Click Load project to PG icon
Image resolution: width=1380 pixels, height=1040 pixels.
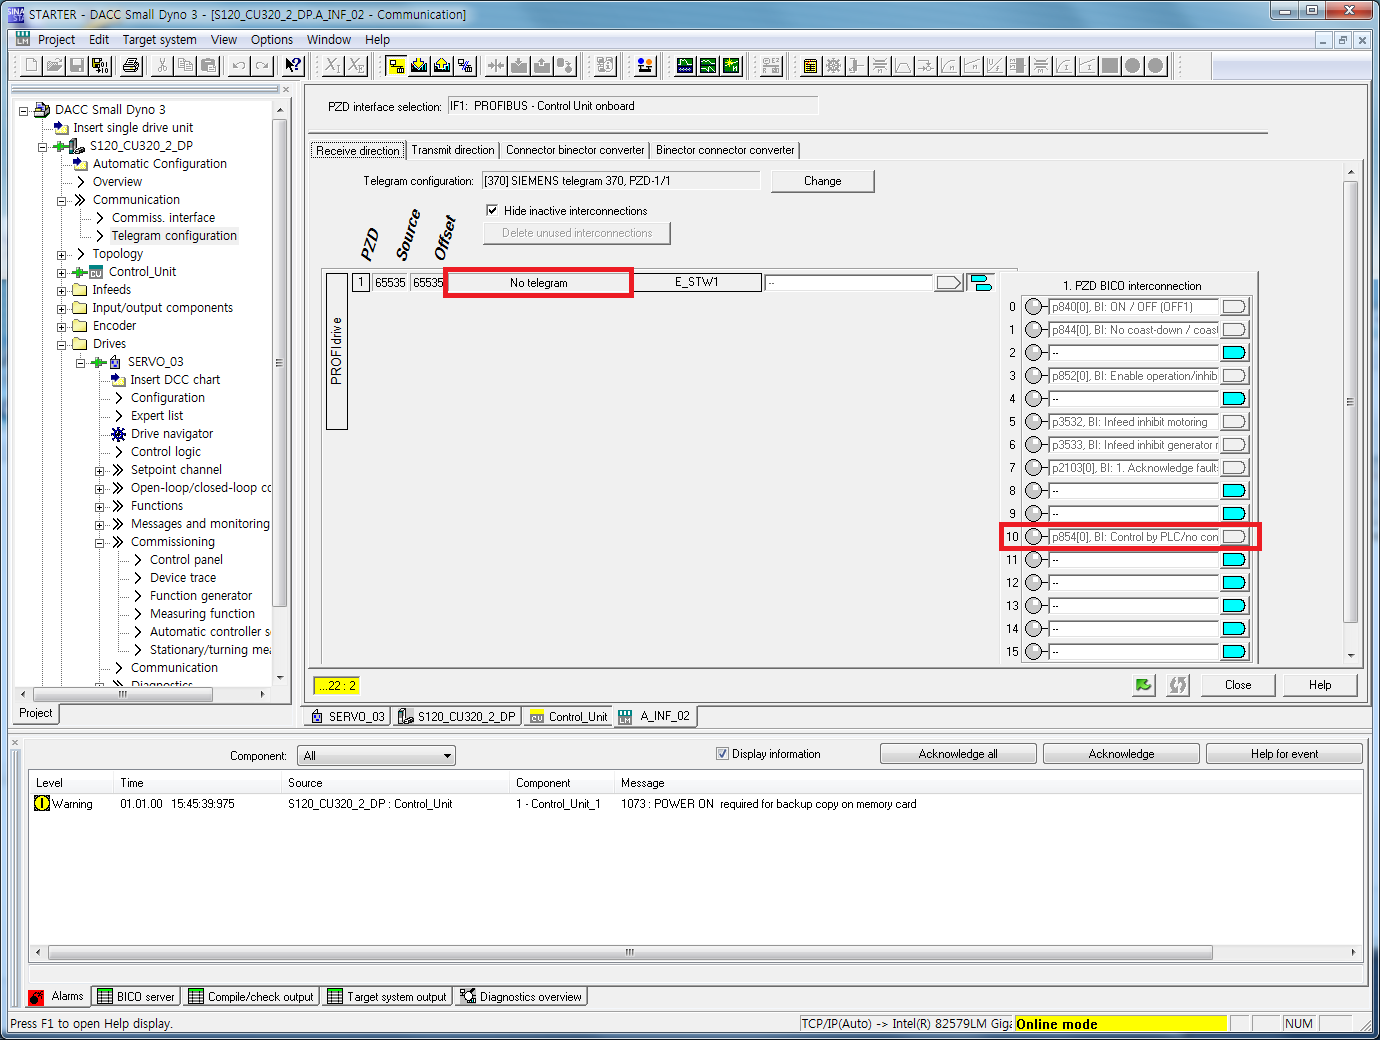(442, 65)
